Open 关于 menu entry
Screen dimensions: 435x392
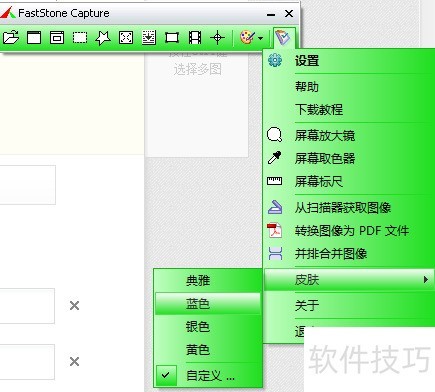(x=349, y=306)
